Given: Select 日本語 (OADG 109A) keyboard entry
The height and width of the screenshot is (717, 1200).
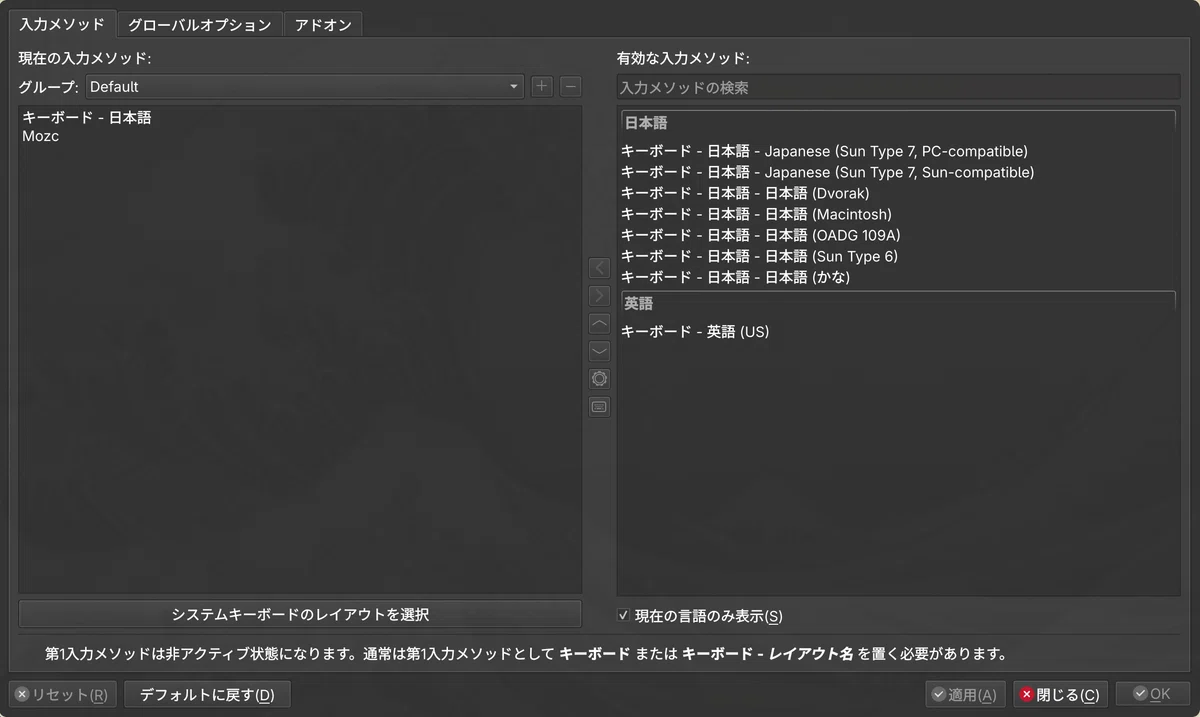Looking at the screenshot, I should [897, 236].
